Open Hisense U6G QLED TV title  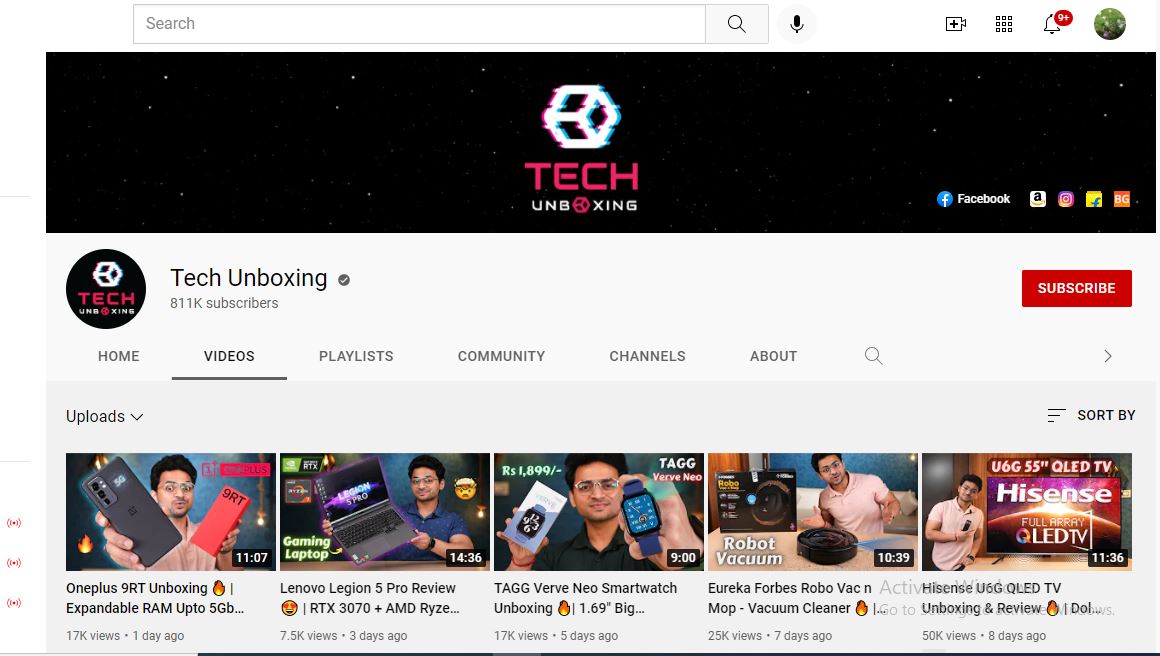coord(1012,598)
